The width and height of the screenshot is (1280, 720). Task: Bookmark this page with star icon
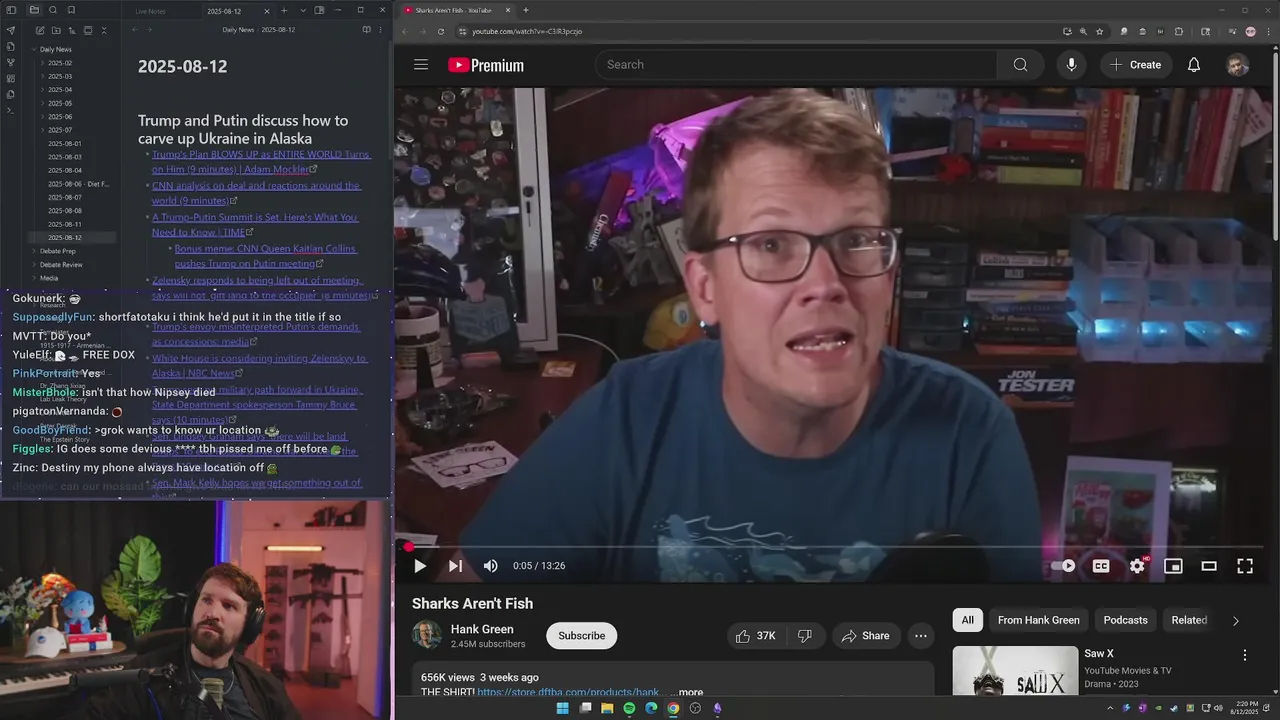(x=1100, y=31)
